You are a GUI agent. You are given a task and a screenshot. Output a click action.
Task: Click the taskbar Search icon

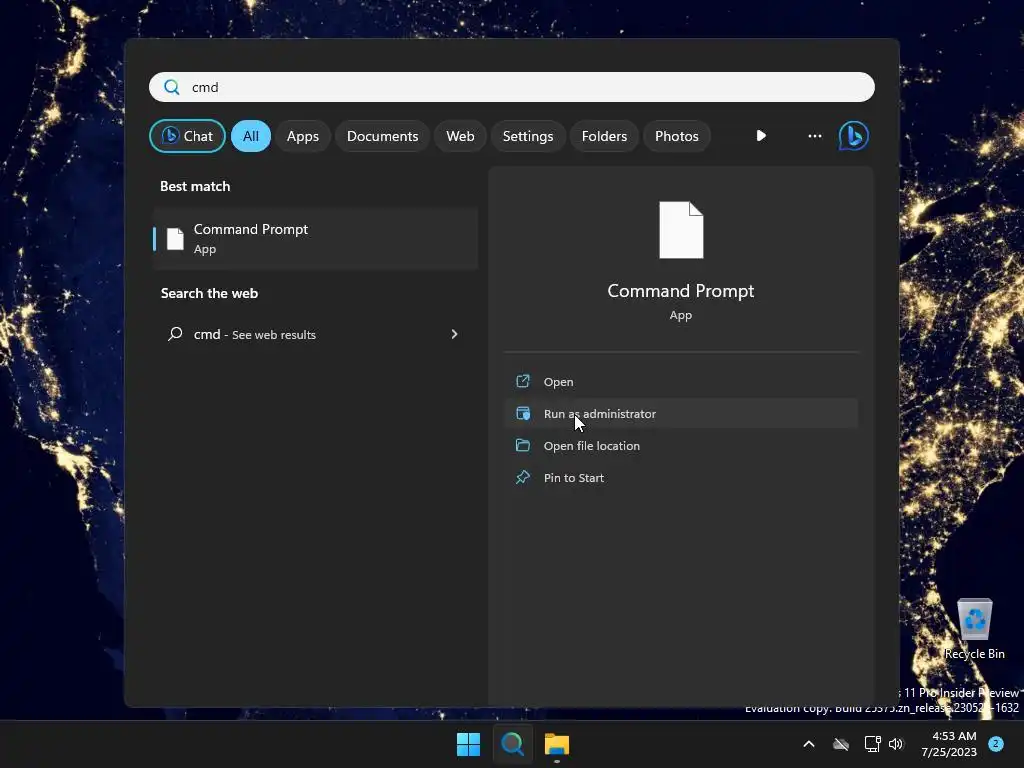pyautogui.click(x=513, y=744)
